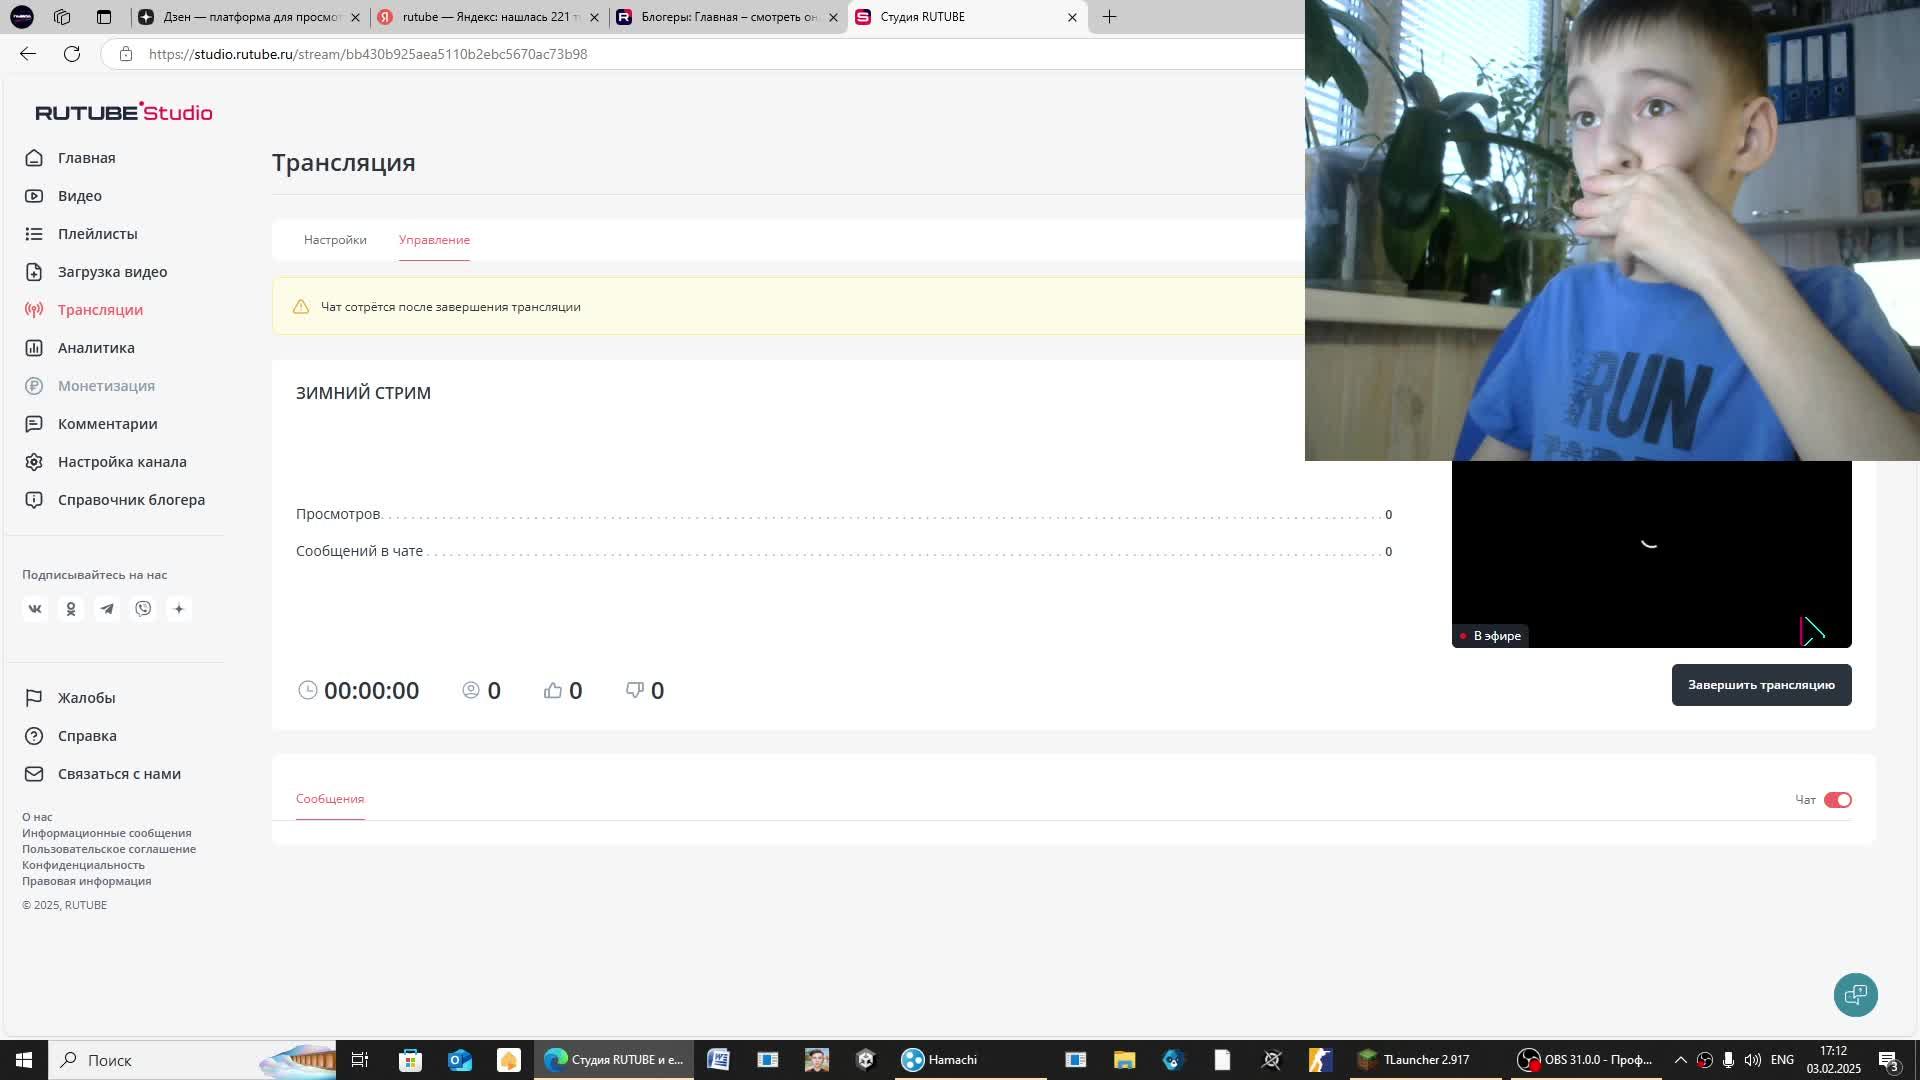Open the Пользовательское соглашение link
This screenshot has width=1920, height=1080.
[x=109, y=849]
